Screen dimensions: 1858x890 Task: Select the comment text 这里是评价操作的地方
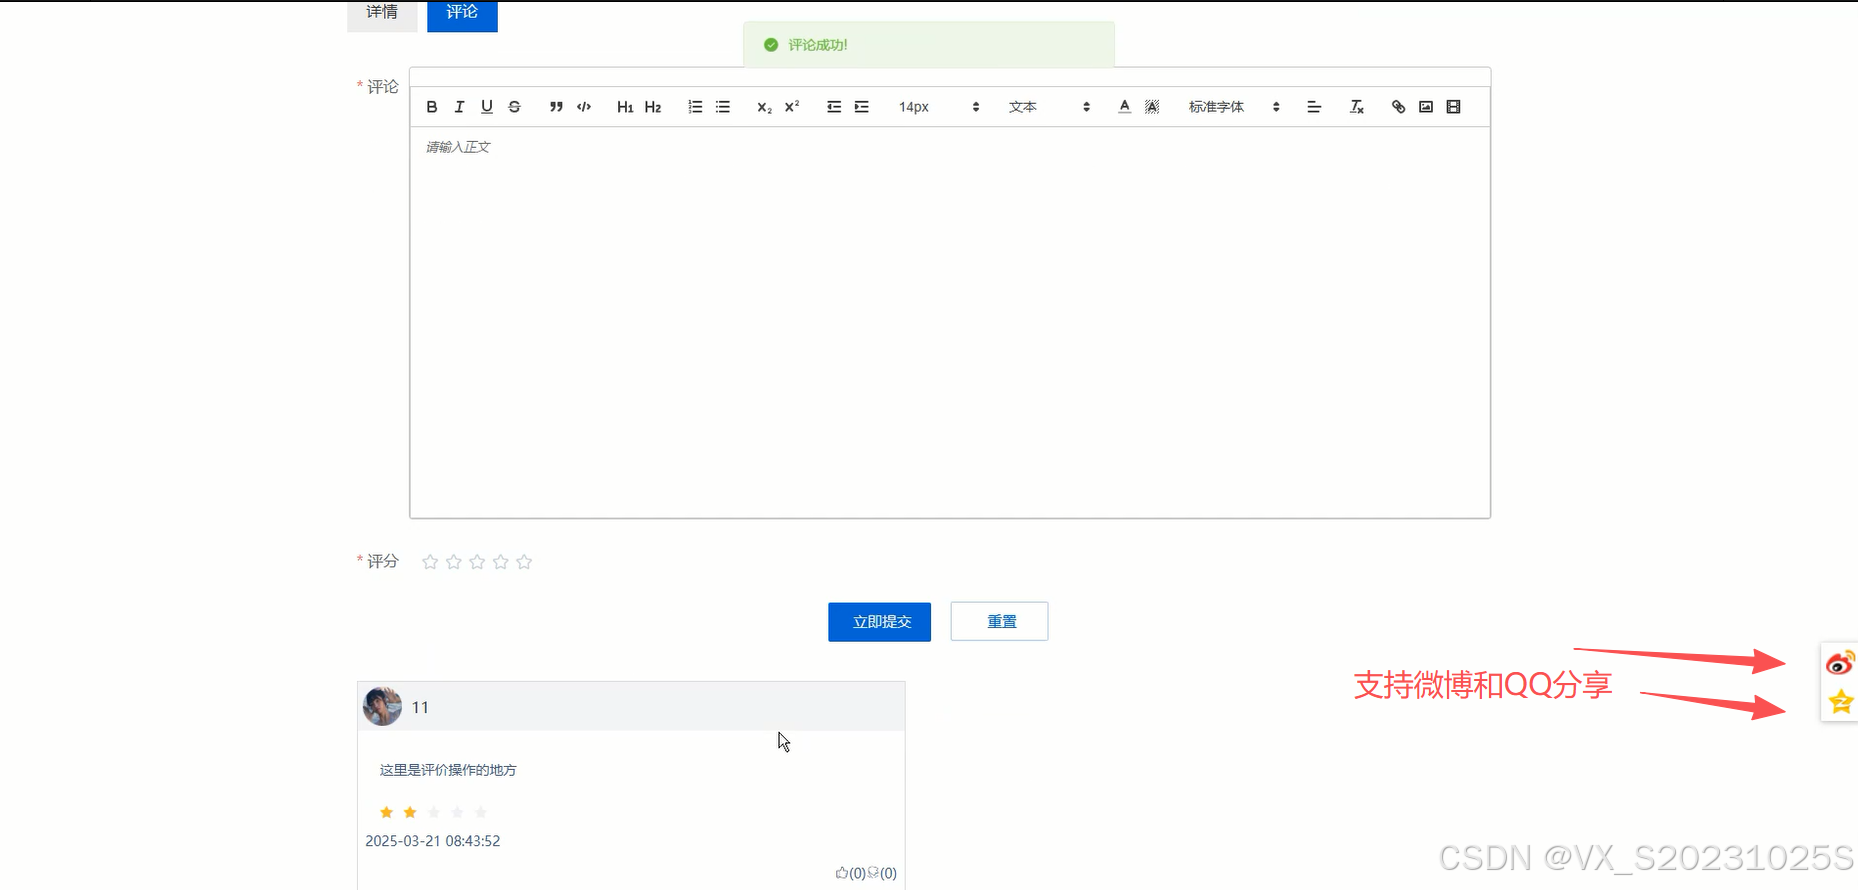coord(448,770)
